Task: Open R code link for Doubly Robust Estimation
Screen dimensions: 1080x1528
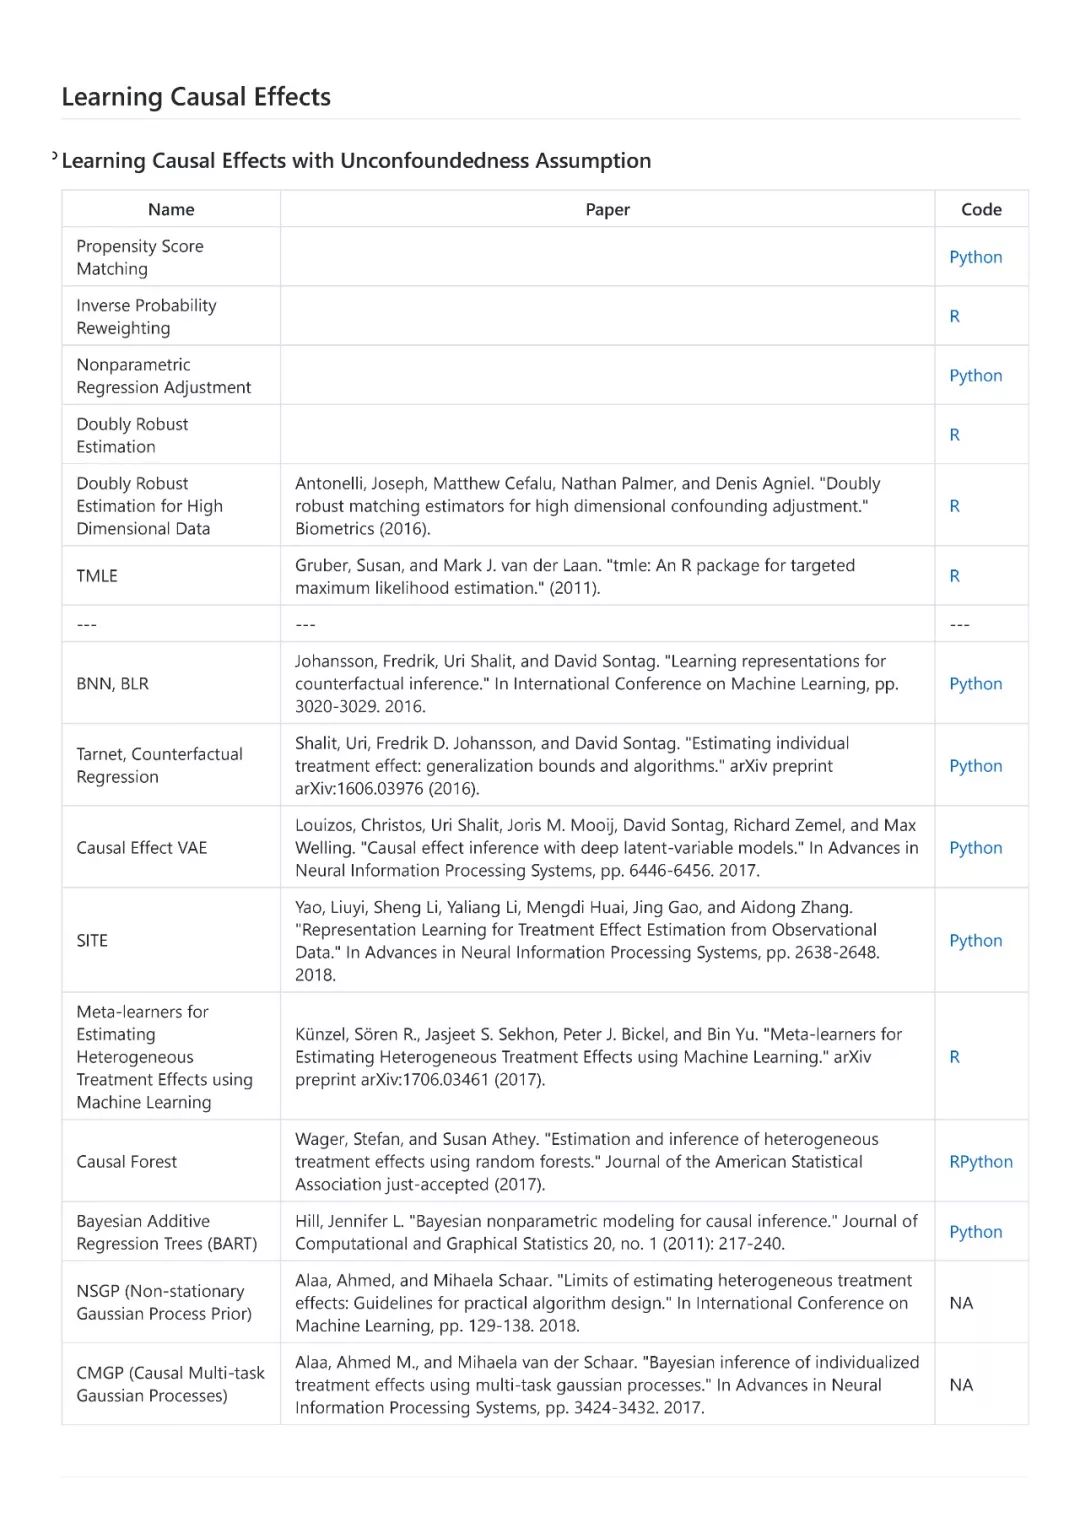Action: (x=954, y=435)
